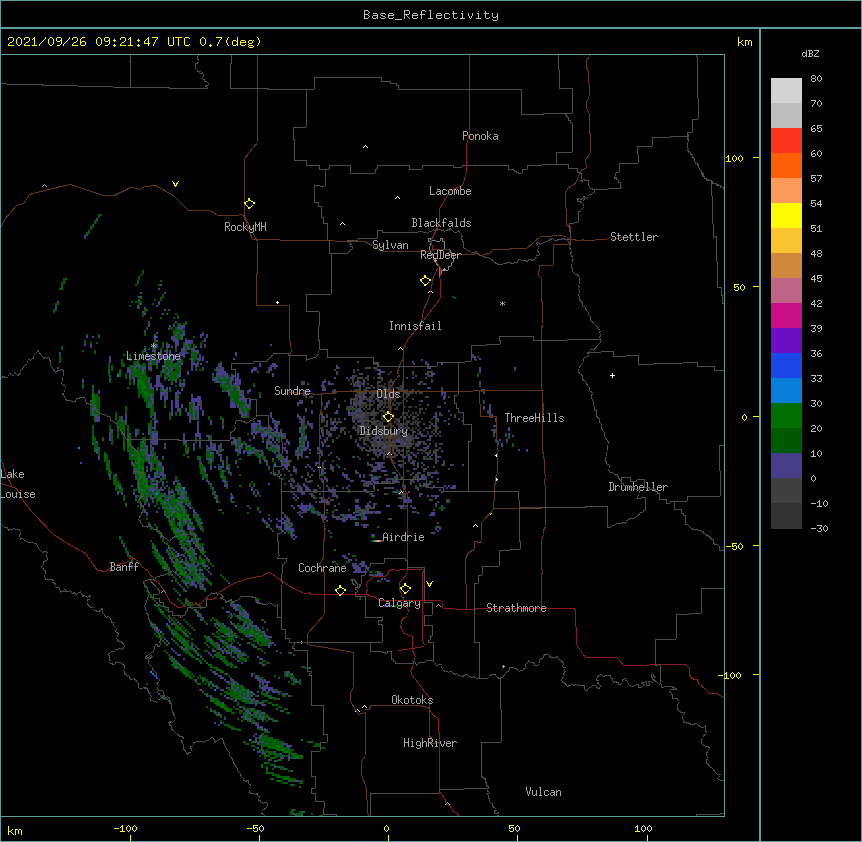Click the Vulcan town label
This screenshot has width=862, height=842.
coord(543,792)
